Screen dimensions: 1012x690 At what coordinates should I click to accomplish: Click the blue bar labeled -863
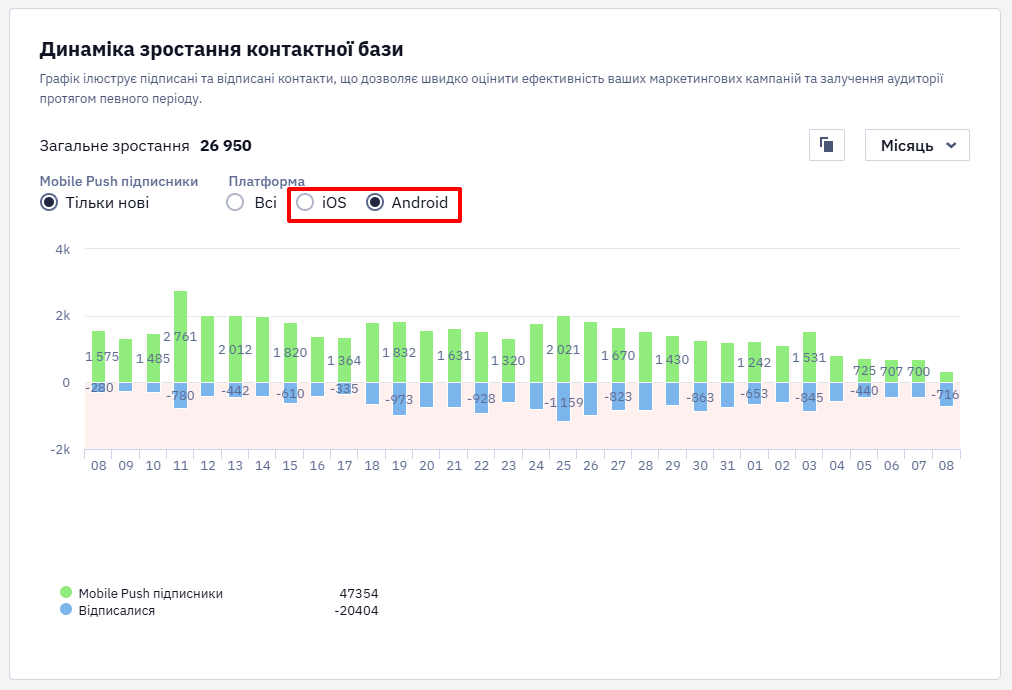point(700,397)
